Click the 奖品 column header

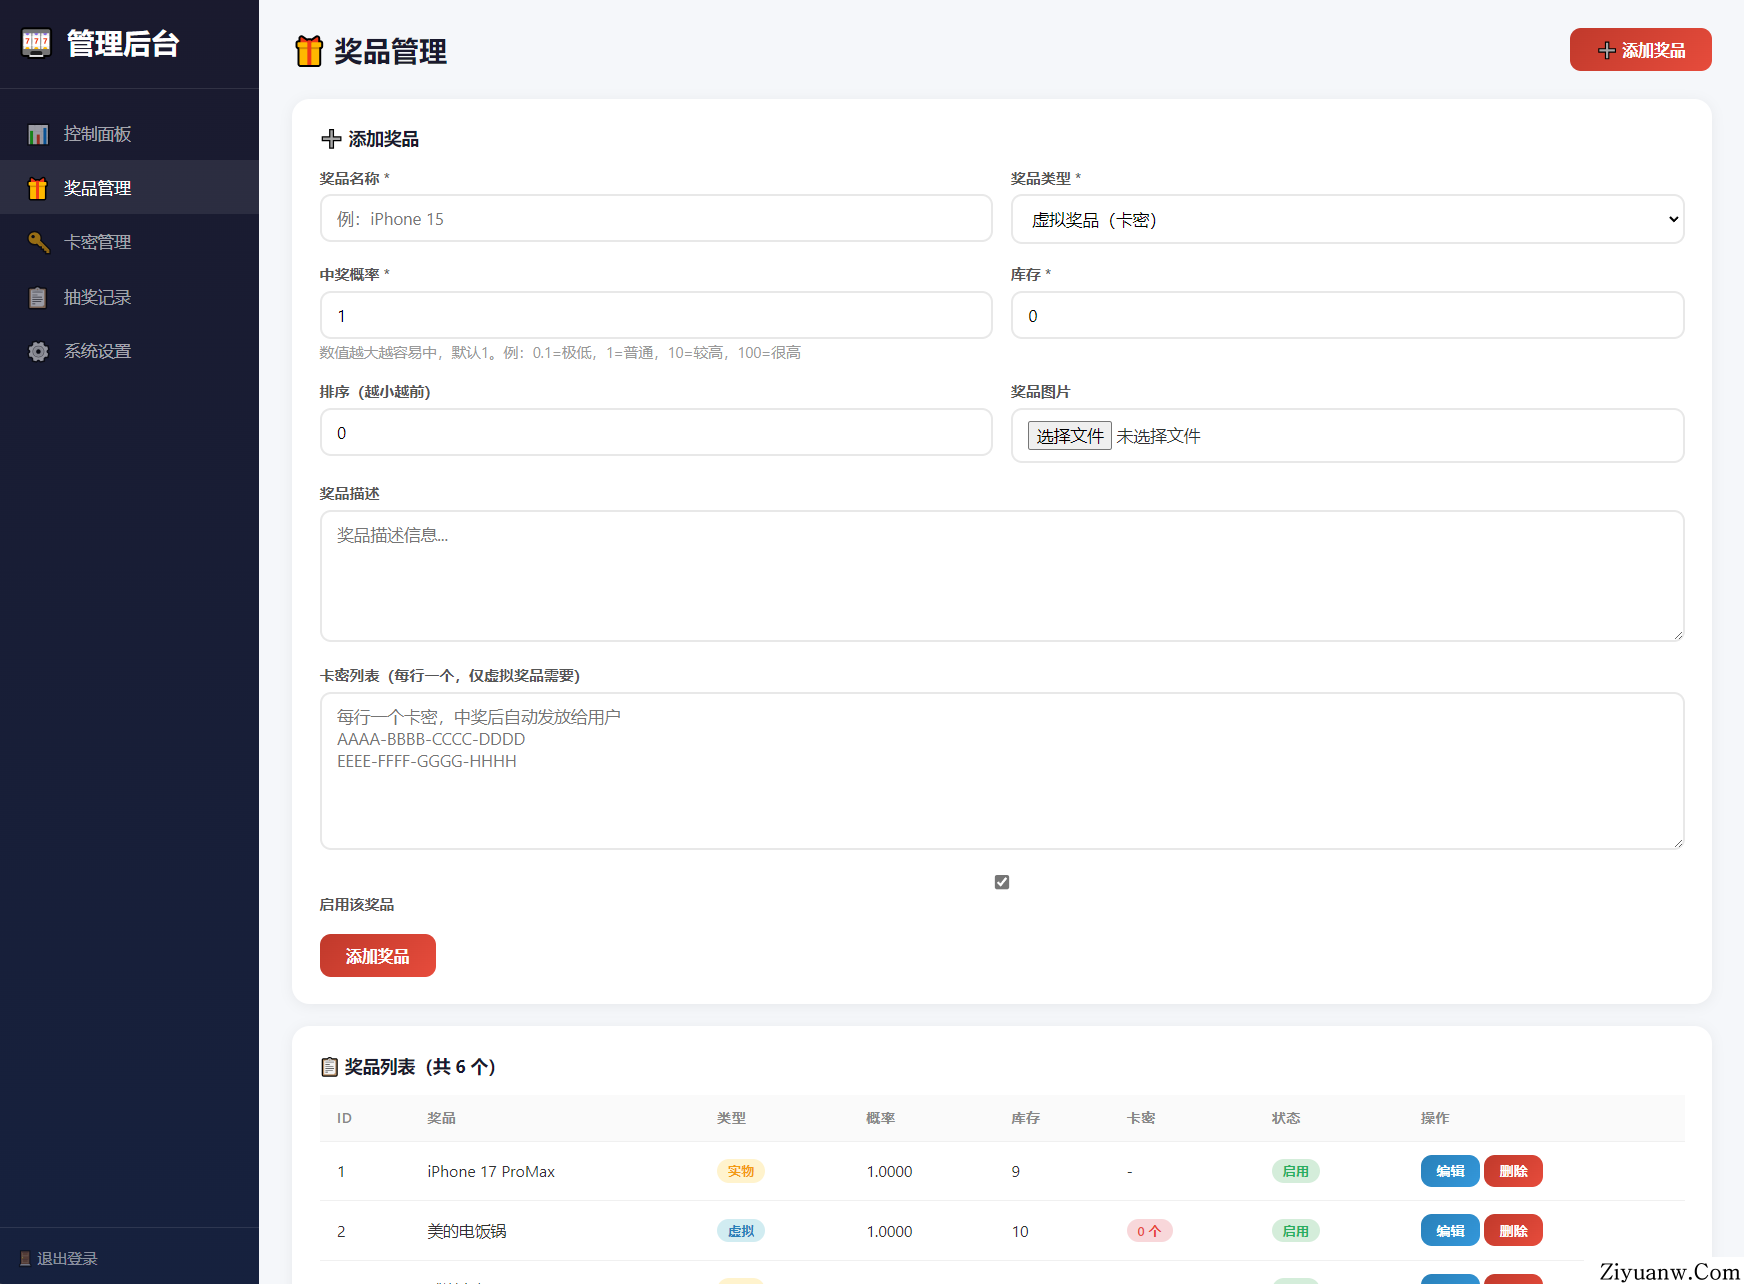pyautogui.click(x=441, y=1118)
